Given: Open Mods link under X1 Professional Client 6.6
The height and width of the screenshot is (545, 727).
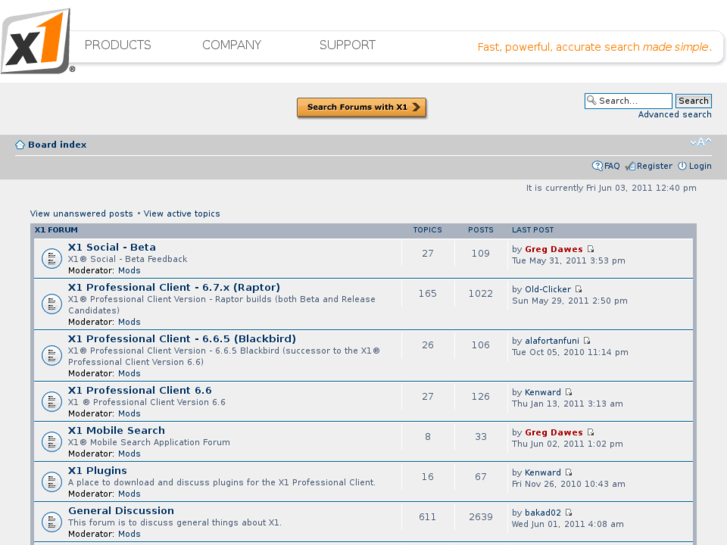Looking at the screenshot, I should click(129, 414).
